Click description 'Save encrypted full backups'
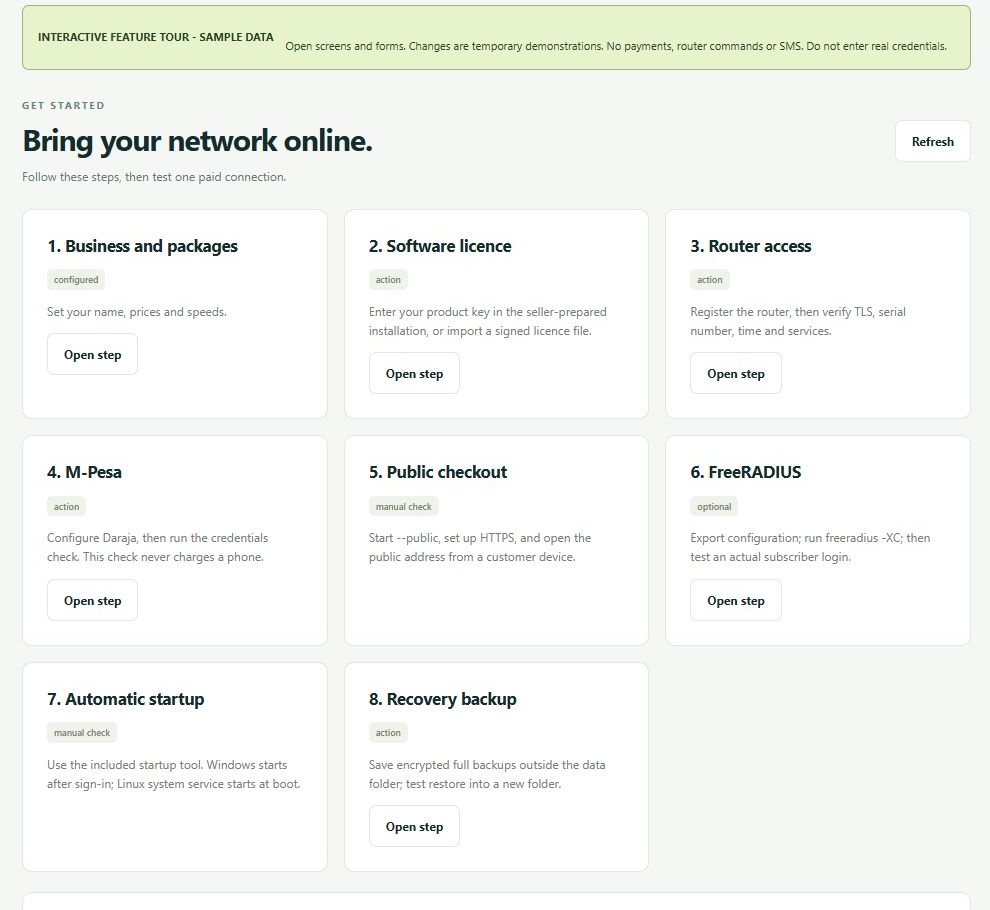 (x=487, y=774)
